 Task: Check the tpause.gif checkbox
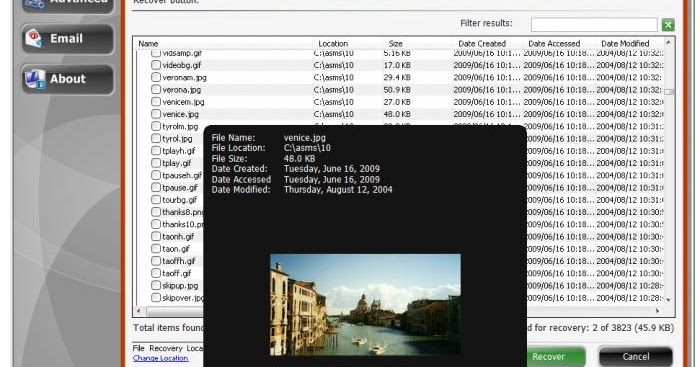pyautogui.click(x=155, y=188)
